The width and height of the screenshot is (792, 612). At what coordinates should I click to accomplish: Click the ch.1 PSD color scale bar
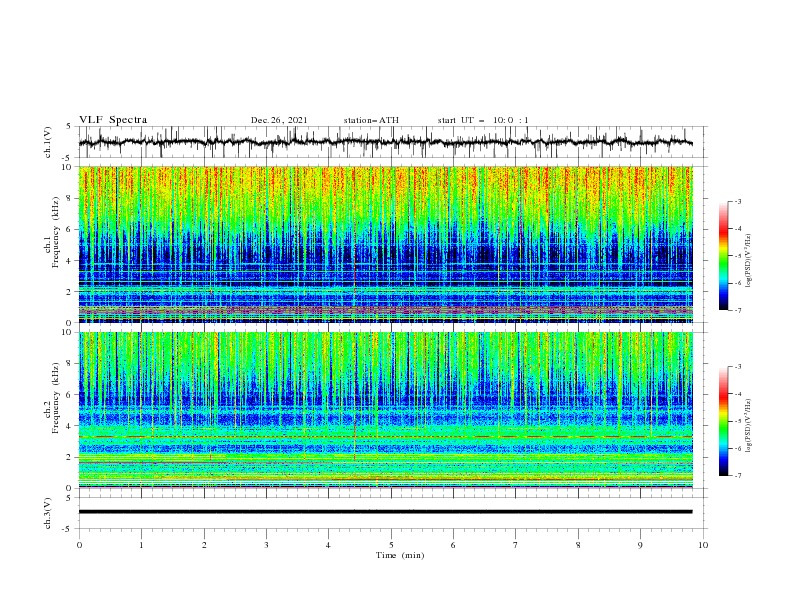tap(724, 256)
